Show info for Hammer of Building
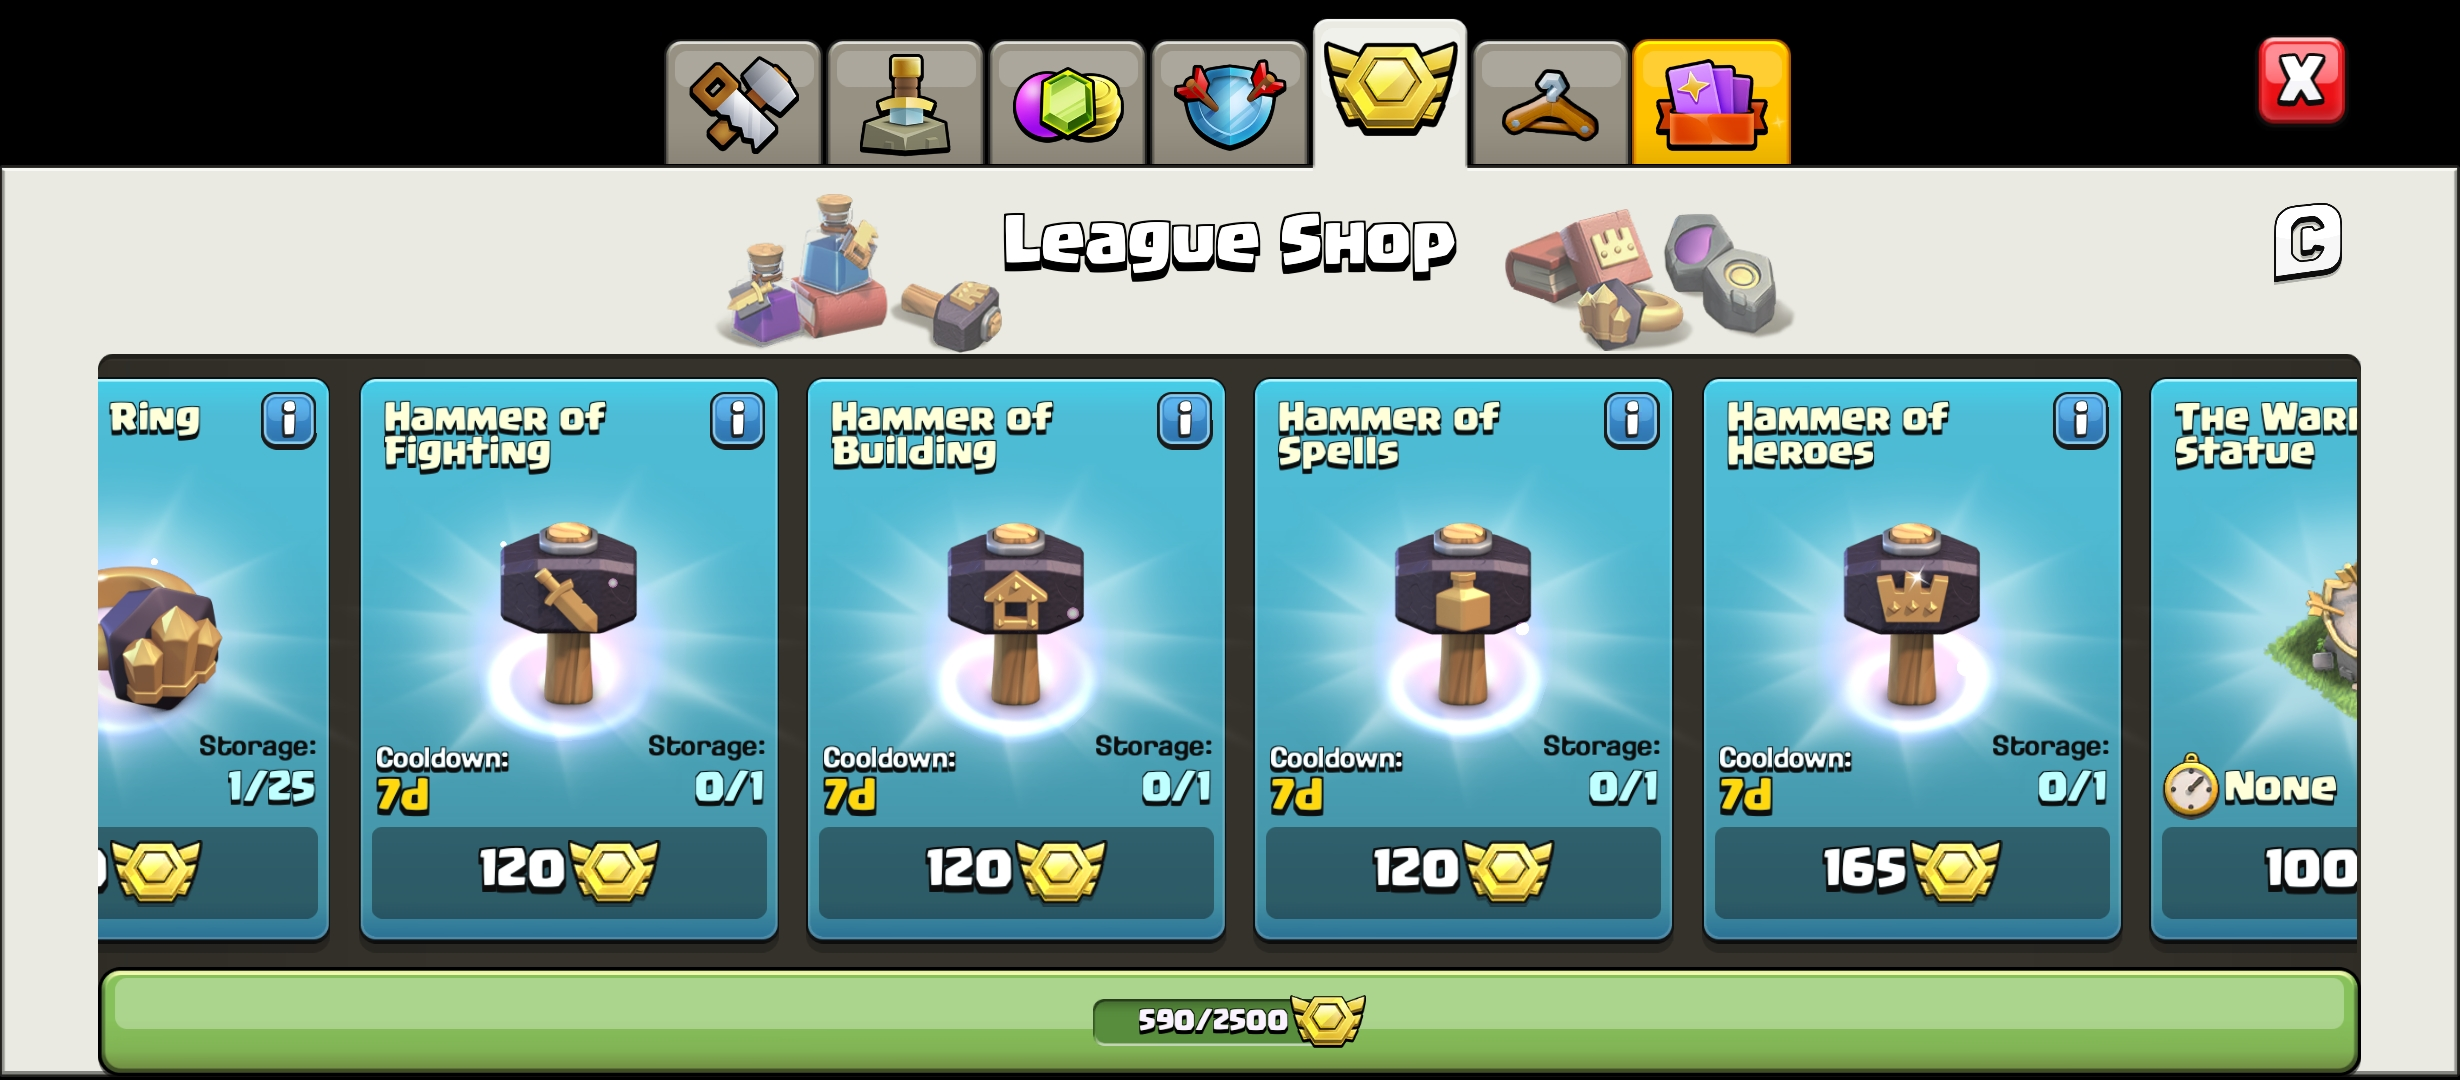Image resolution: width=2460 pixels, height=1080 pixels. click(1185, 420)
